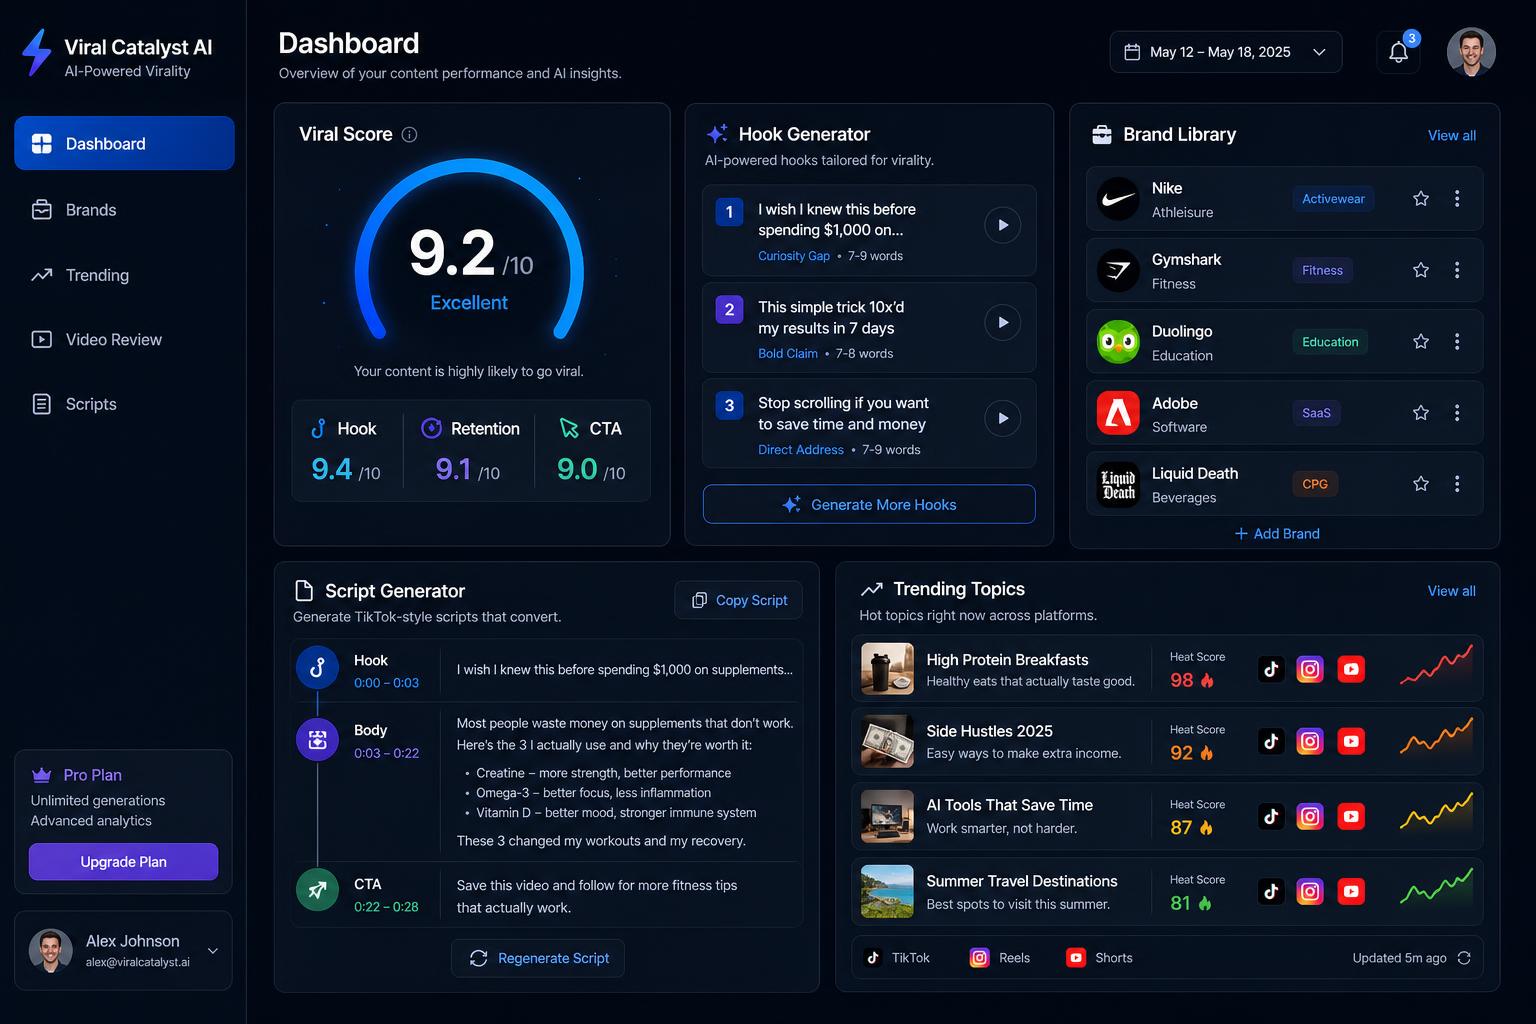Open the notifications bell
Viewport: 1536px width, 1024px height.
pyautogui.click(x=1398, y=52)
